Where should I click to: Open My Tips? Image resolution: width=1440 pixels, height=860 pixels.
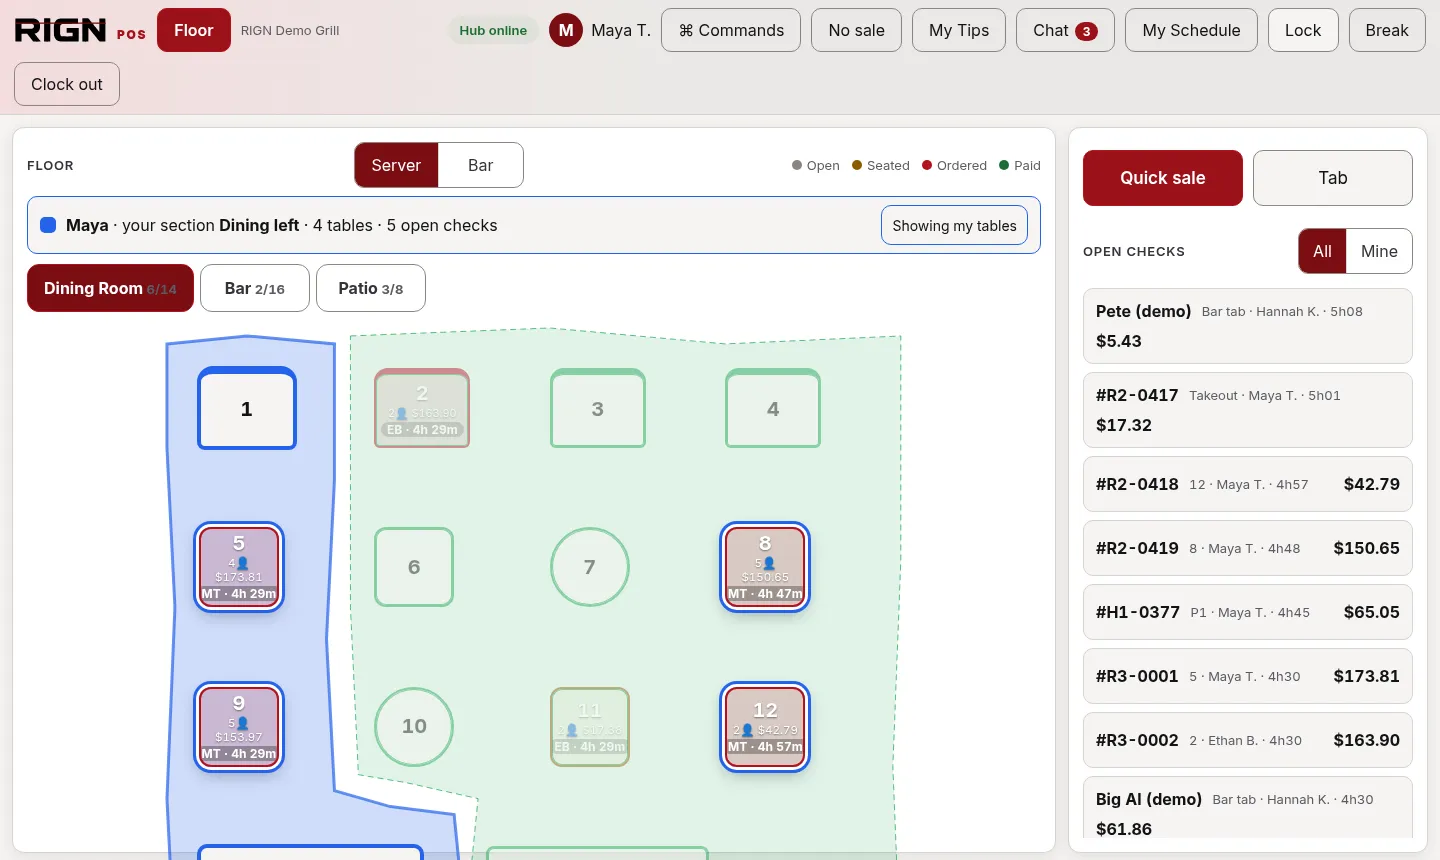point(959,30)
